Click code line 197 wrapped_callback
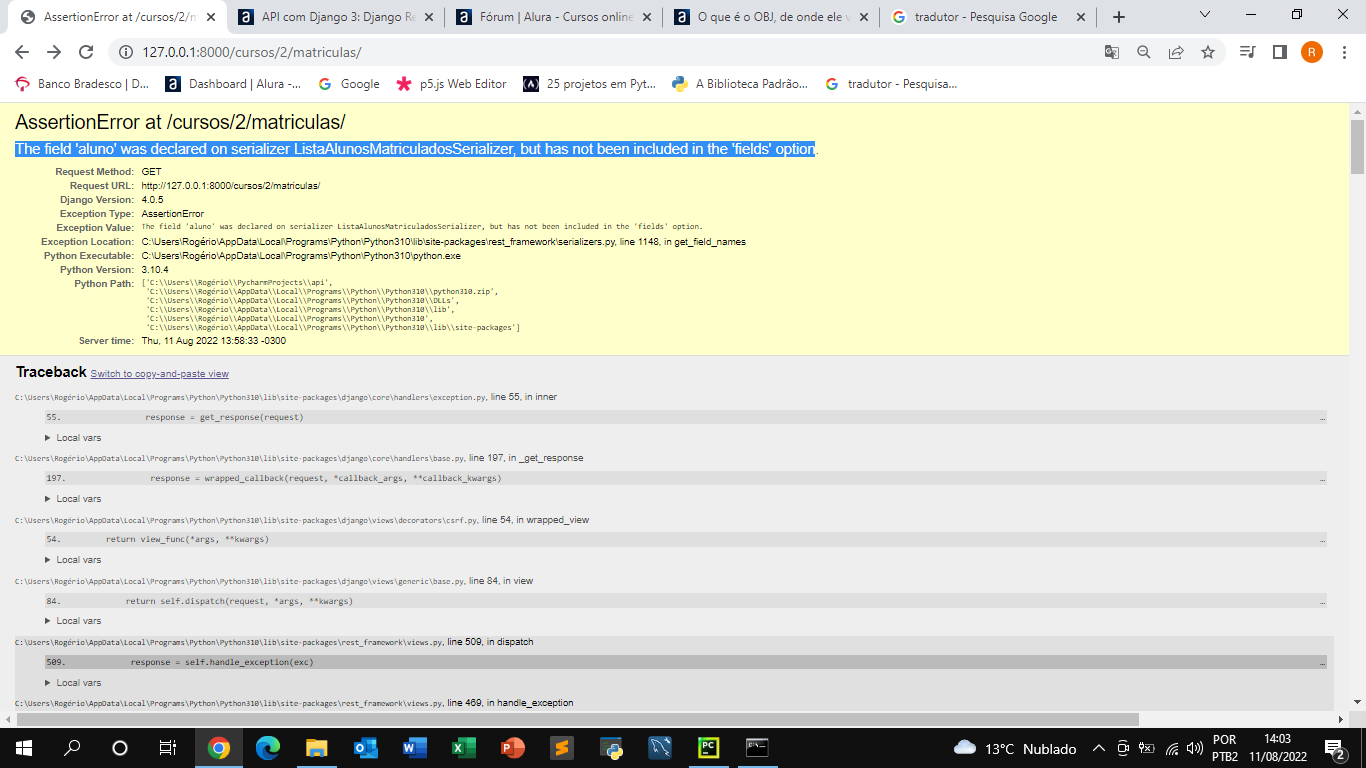1366x768 pixels. [685, 478]
